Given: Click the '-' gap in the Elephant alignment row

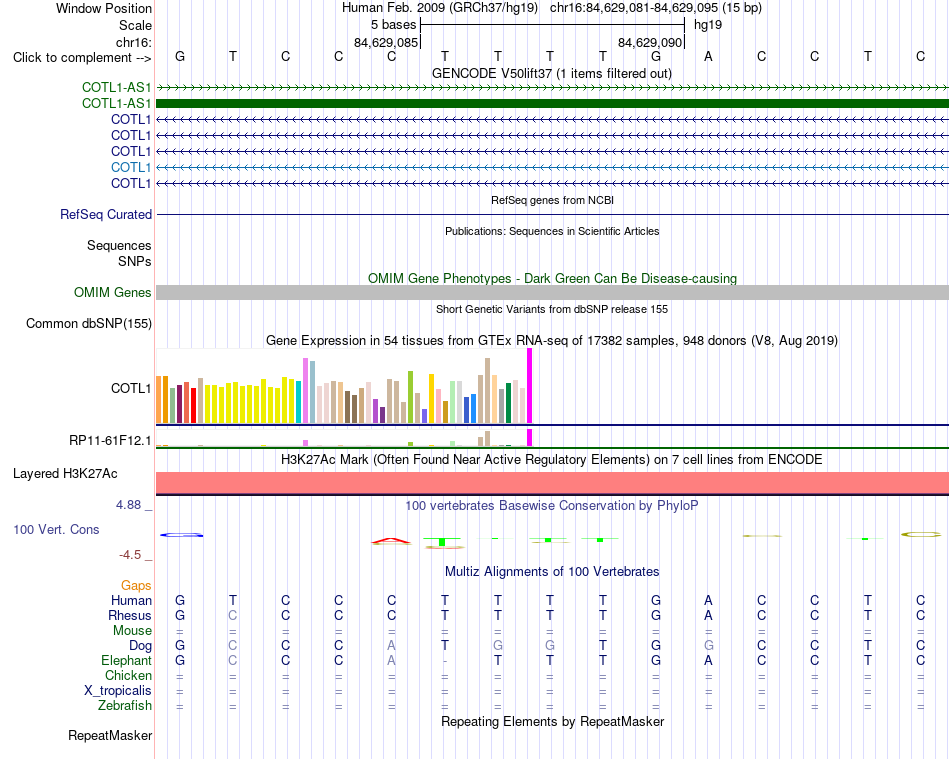Looking at the screenshot, I should click(445, 660).
